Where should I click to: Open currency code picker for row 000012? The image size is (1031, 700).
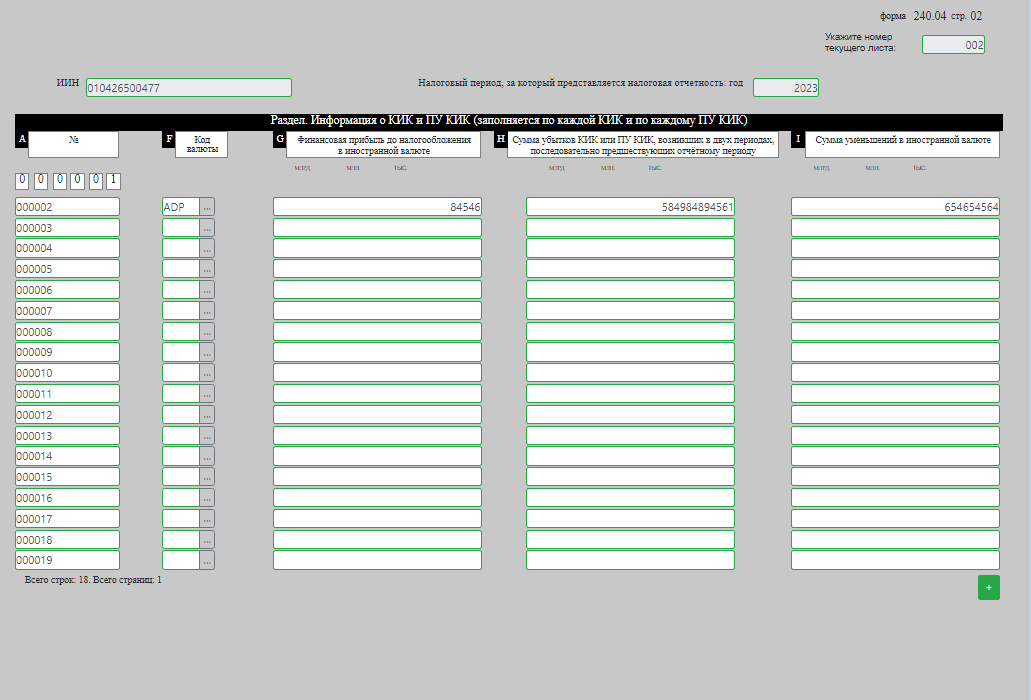(x=206, y=415)
